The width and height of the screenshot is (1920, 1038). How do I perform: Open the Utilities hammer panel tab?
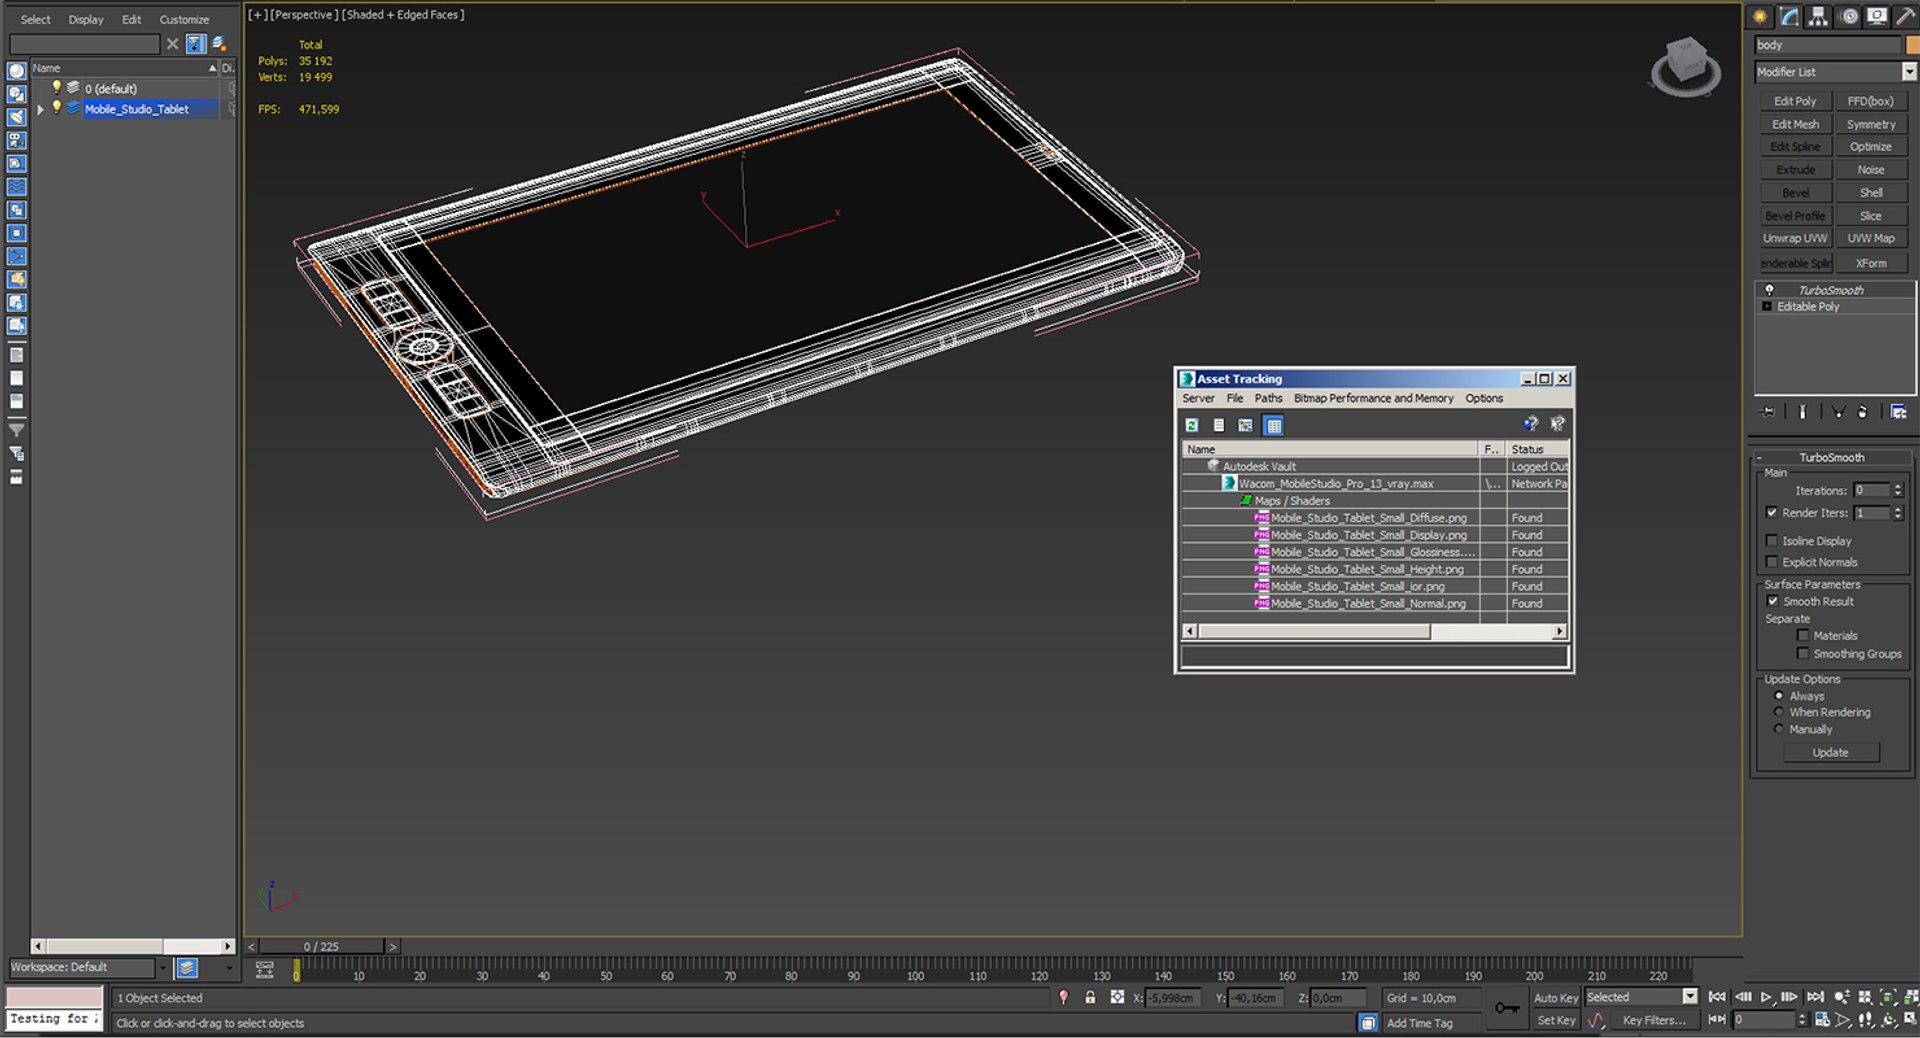1905,16
